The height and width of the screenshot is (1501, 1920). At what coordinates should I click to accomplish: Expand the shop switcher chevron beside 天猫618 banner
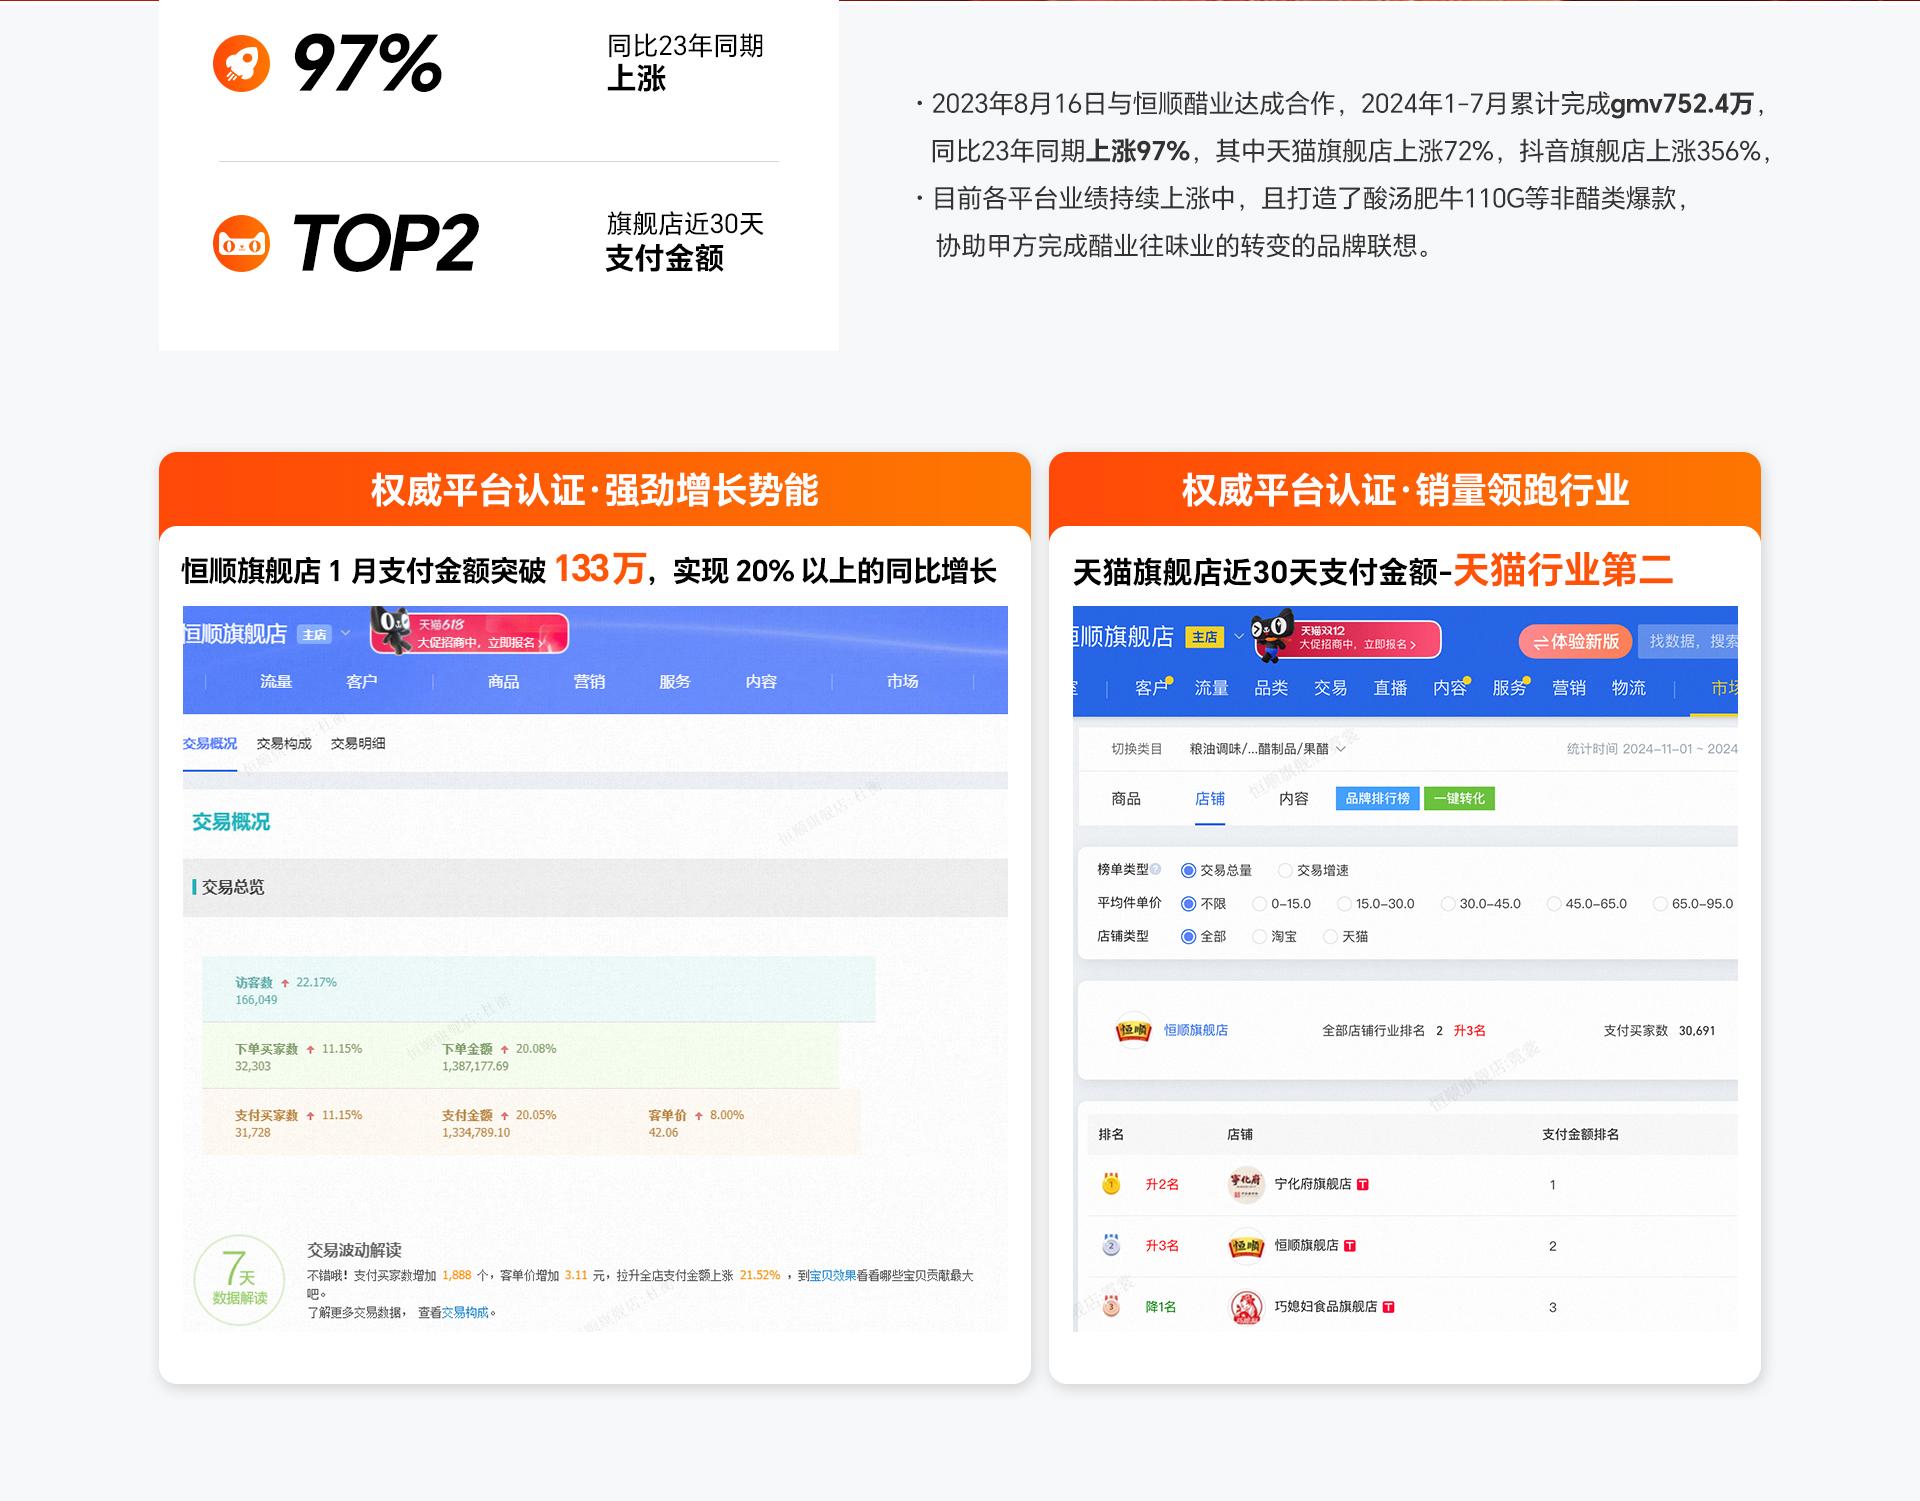[346, 634]
